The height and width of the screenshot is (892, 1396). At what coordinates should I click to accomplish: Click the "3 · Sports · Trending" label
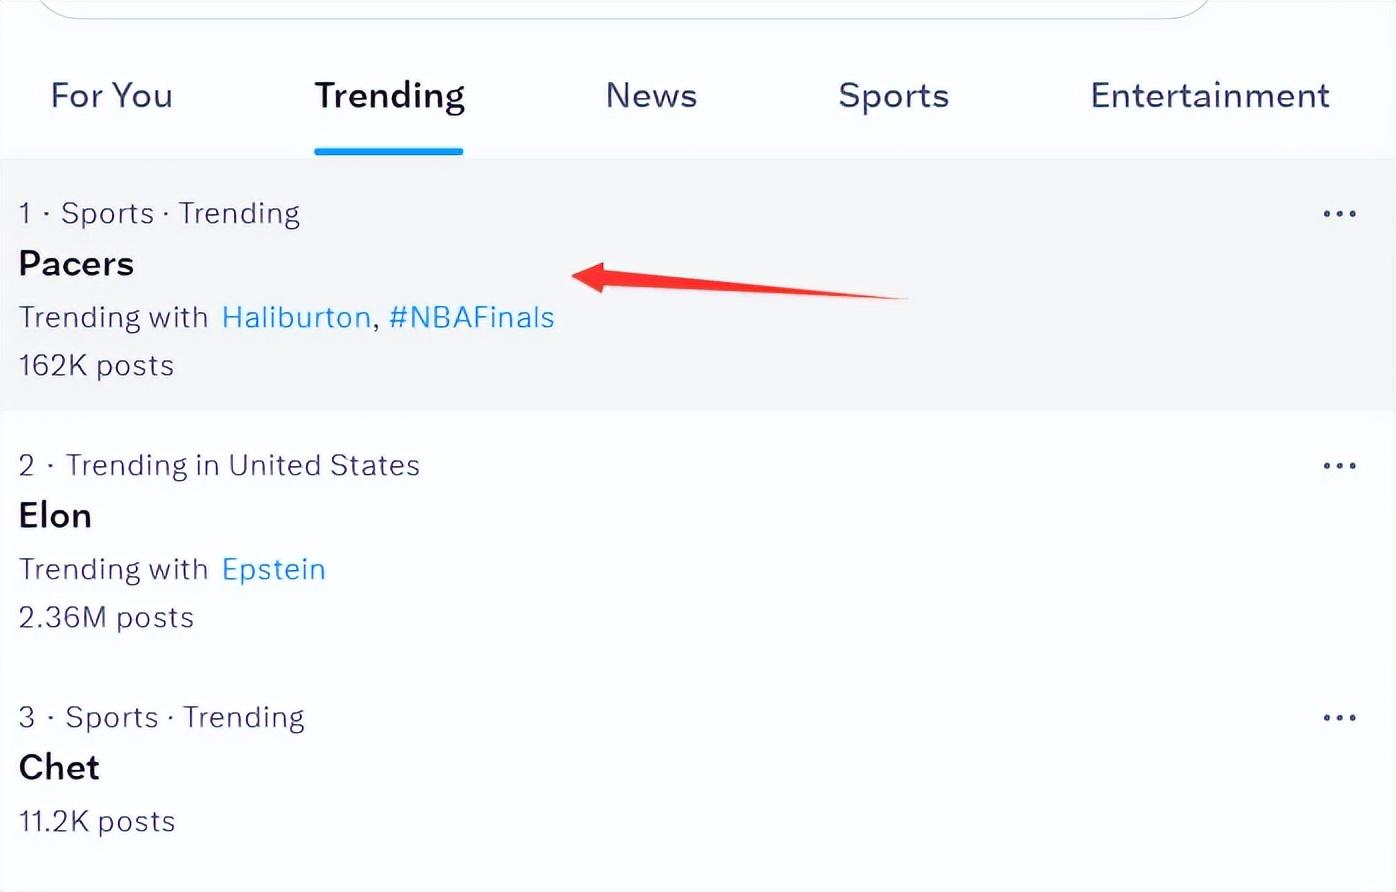(161, 718)
